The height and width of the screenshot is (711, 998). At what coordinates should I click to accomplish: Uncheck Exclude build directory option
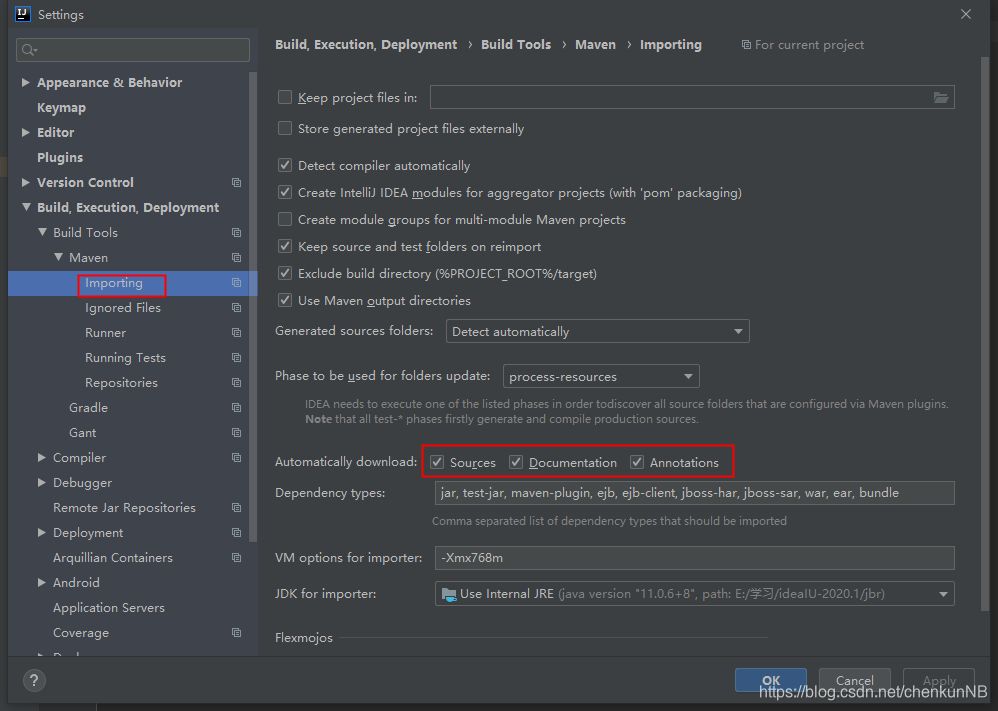tap(285, 274)
